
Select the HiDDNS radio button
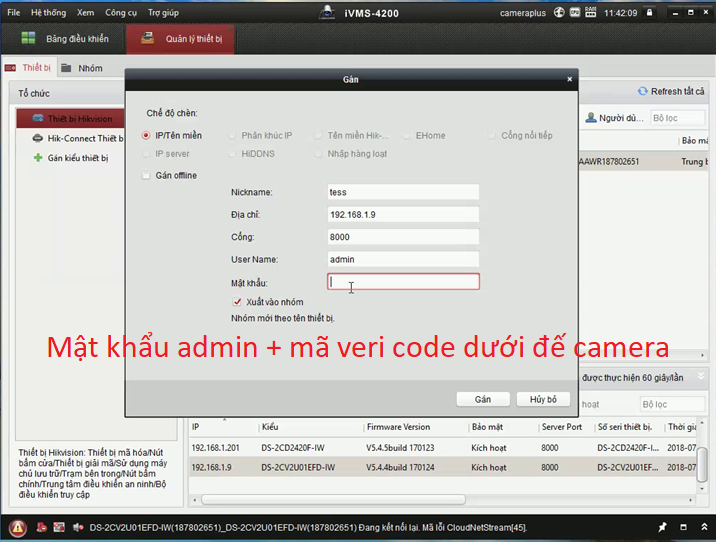tap(232, 154)
